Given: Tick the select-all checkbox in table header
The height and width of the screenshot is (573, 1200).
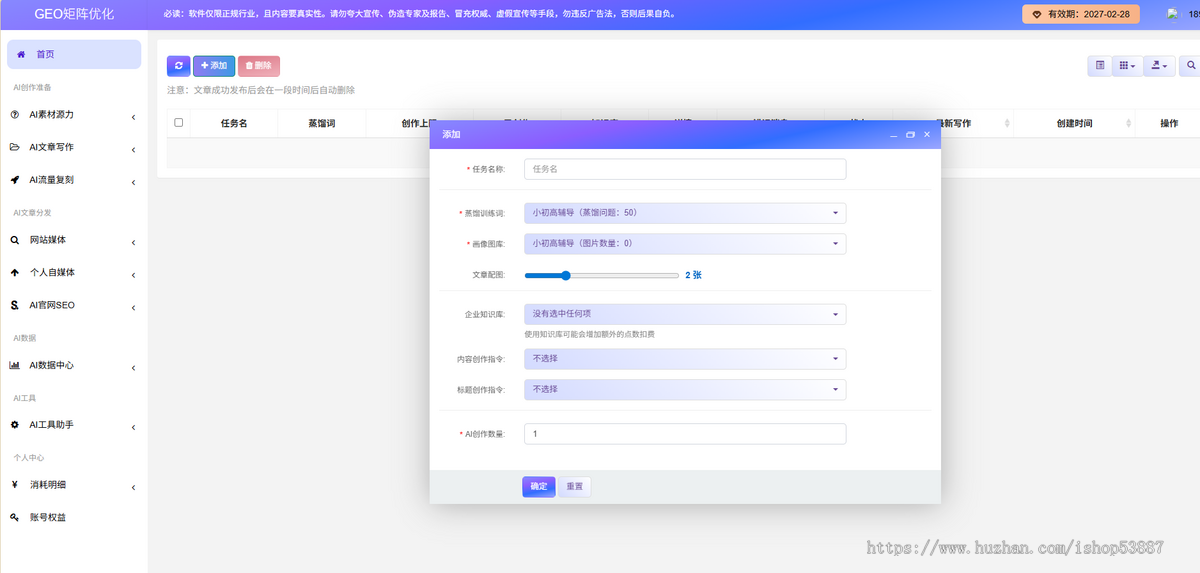Looking at the screenshot, I should pyautogui.click(x=179, y=123).
